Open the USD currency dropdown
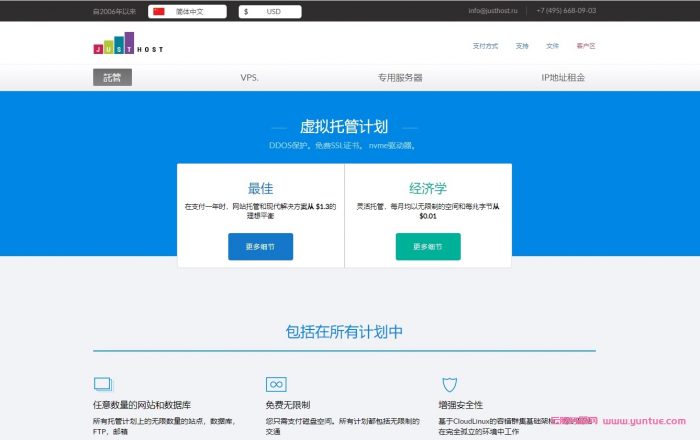 pos(273,11)
